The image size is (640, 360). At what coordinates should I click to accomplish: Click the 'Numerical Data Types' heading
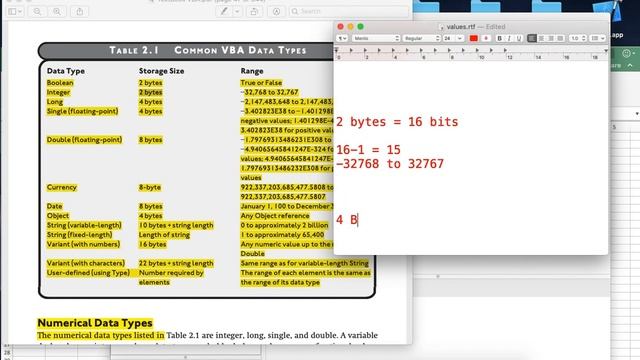coord(95,323)
